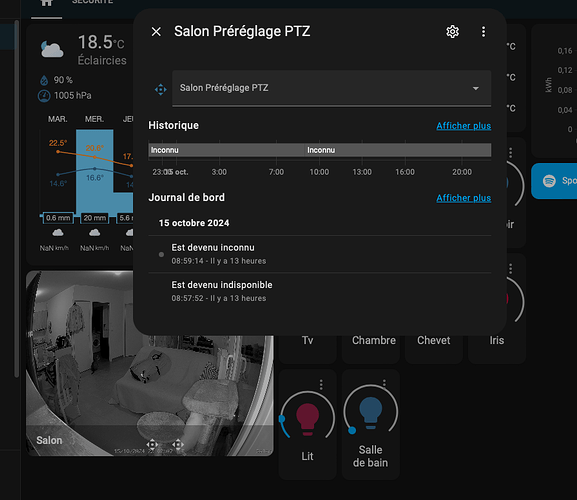Click the pressure gauge icon
Image resolution: width=577 pixels, height=500 pixels.
(44, 96)
